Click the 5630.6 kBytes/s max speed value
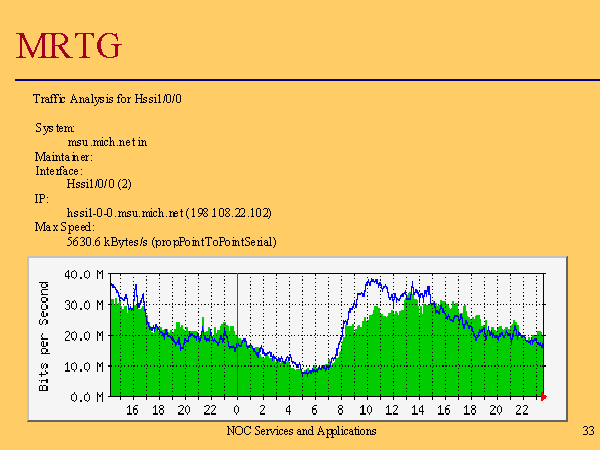 click(171, 241)
